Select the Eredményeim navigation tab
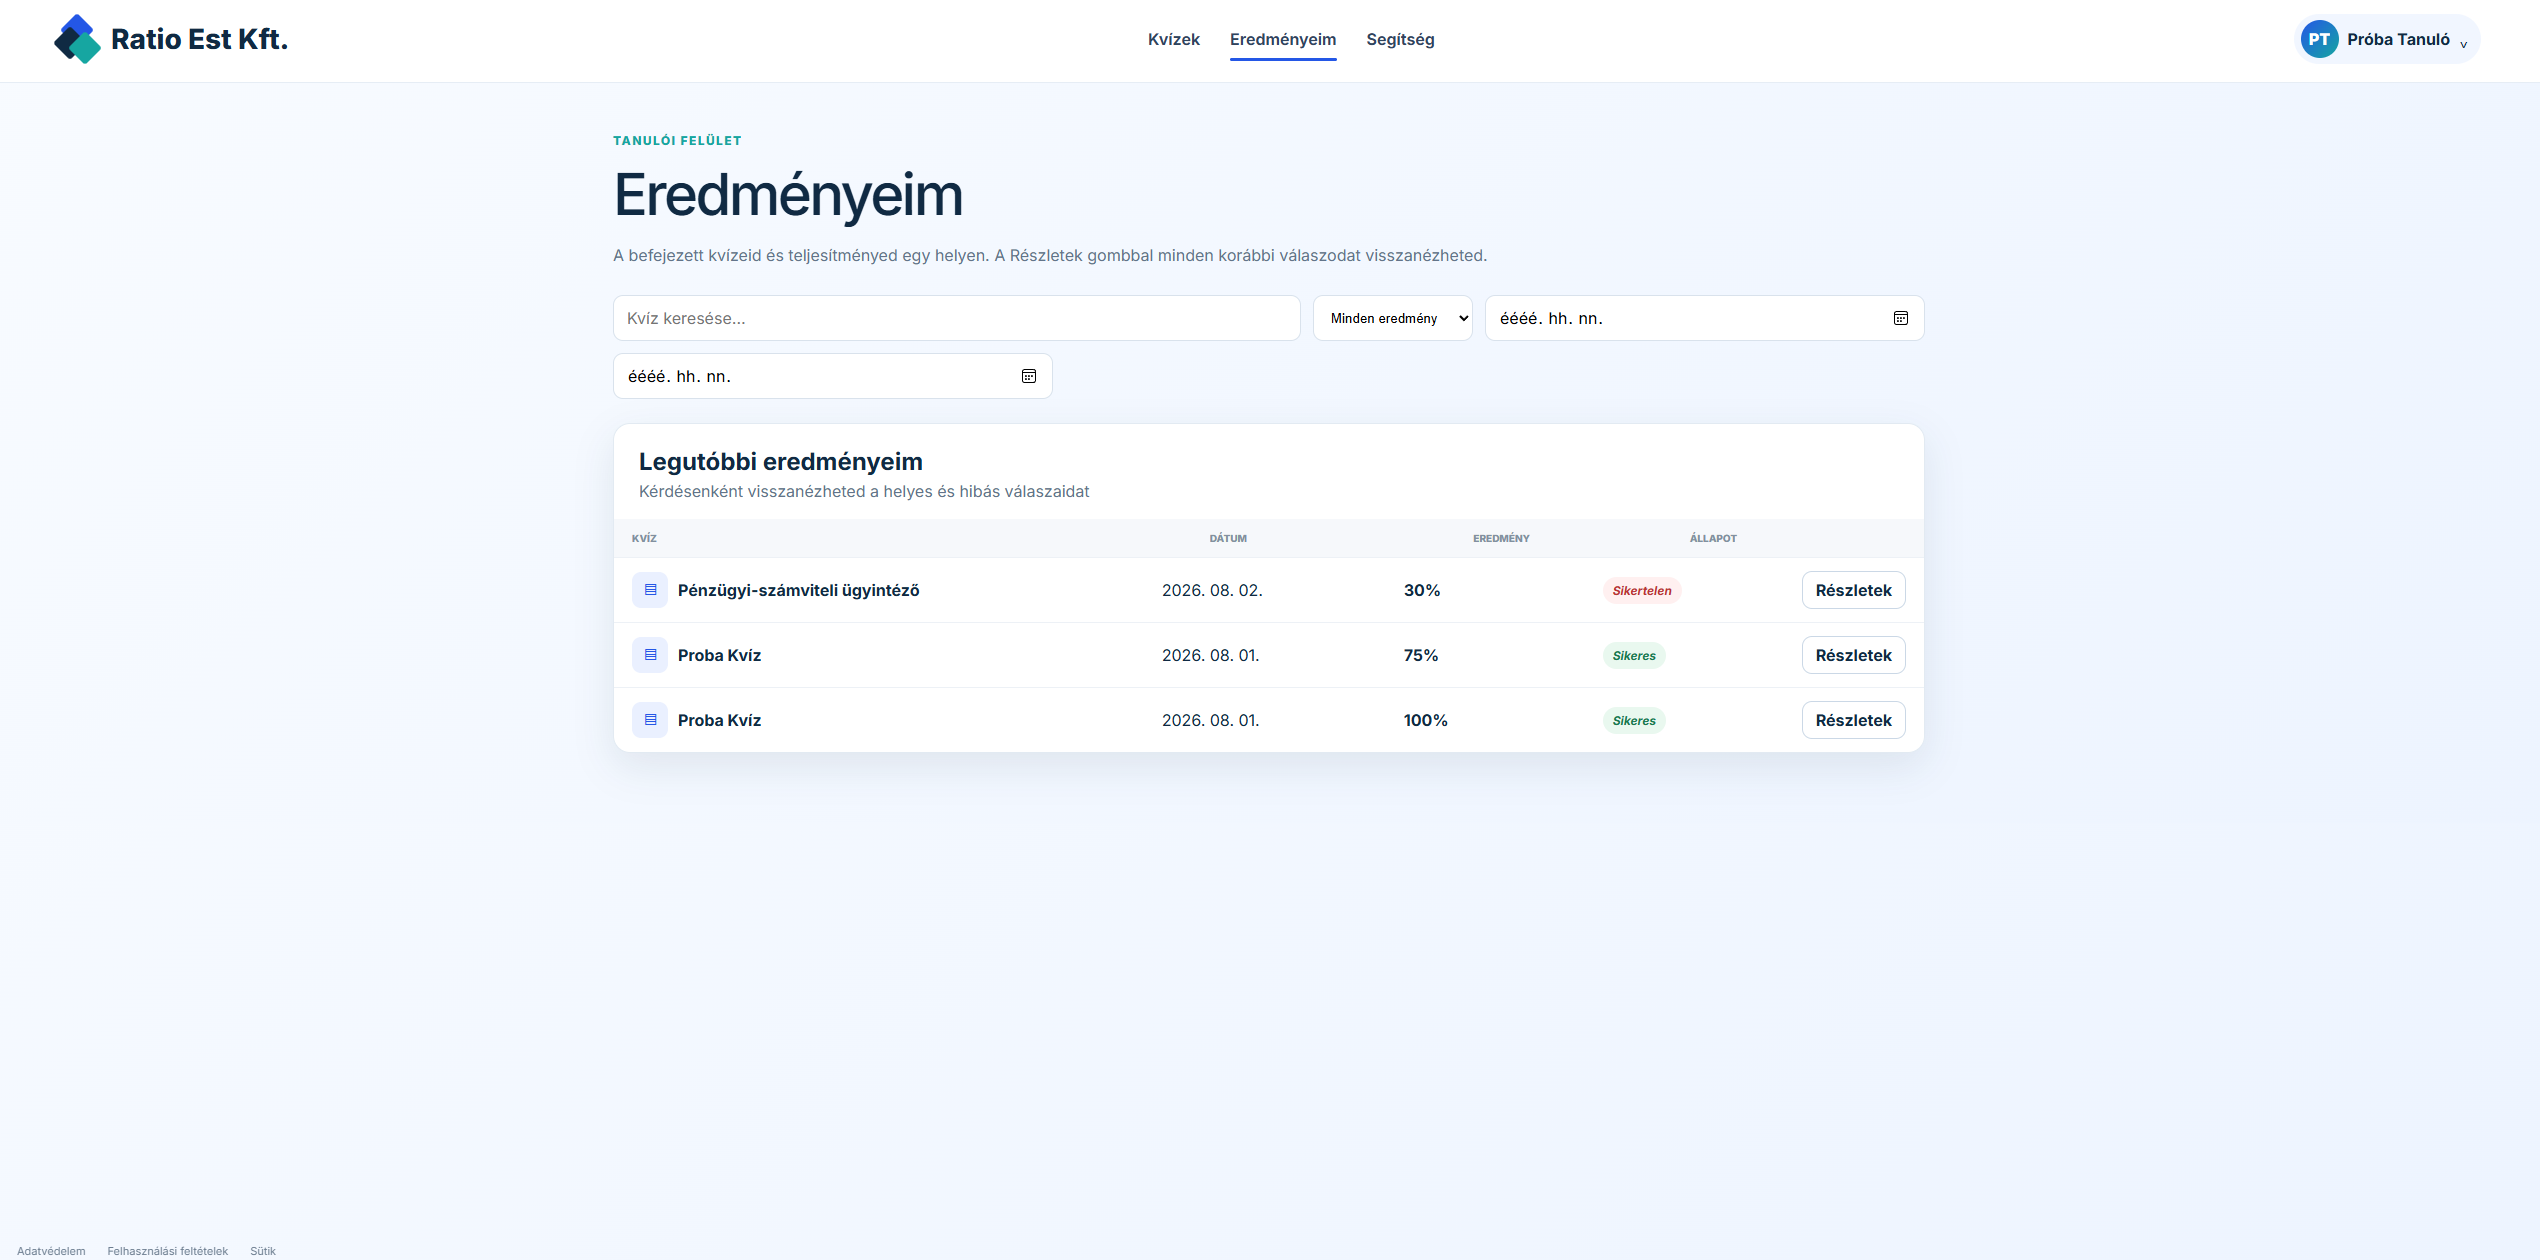Screen dimensions: 2540x1260 [x=1282, y=39]
